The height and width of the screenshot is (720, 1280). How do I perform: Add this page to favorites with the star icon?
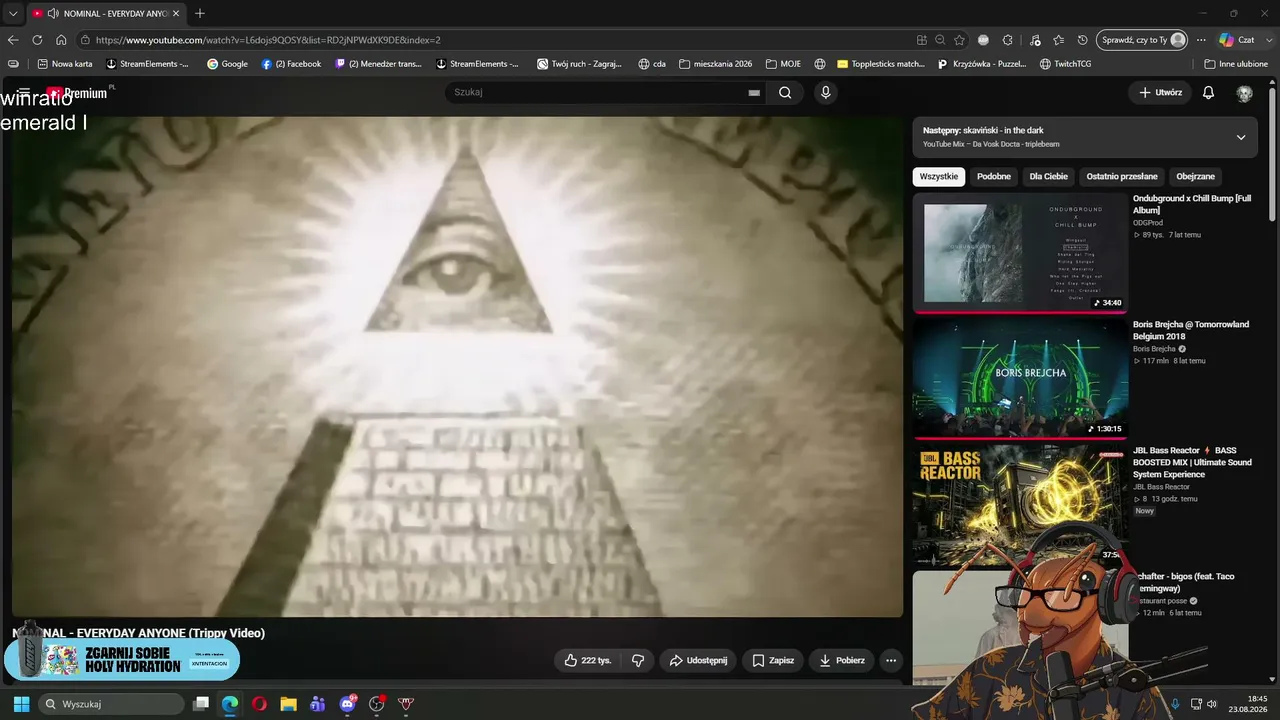(x=959, y=40)
